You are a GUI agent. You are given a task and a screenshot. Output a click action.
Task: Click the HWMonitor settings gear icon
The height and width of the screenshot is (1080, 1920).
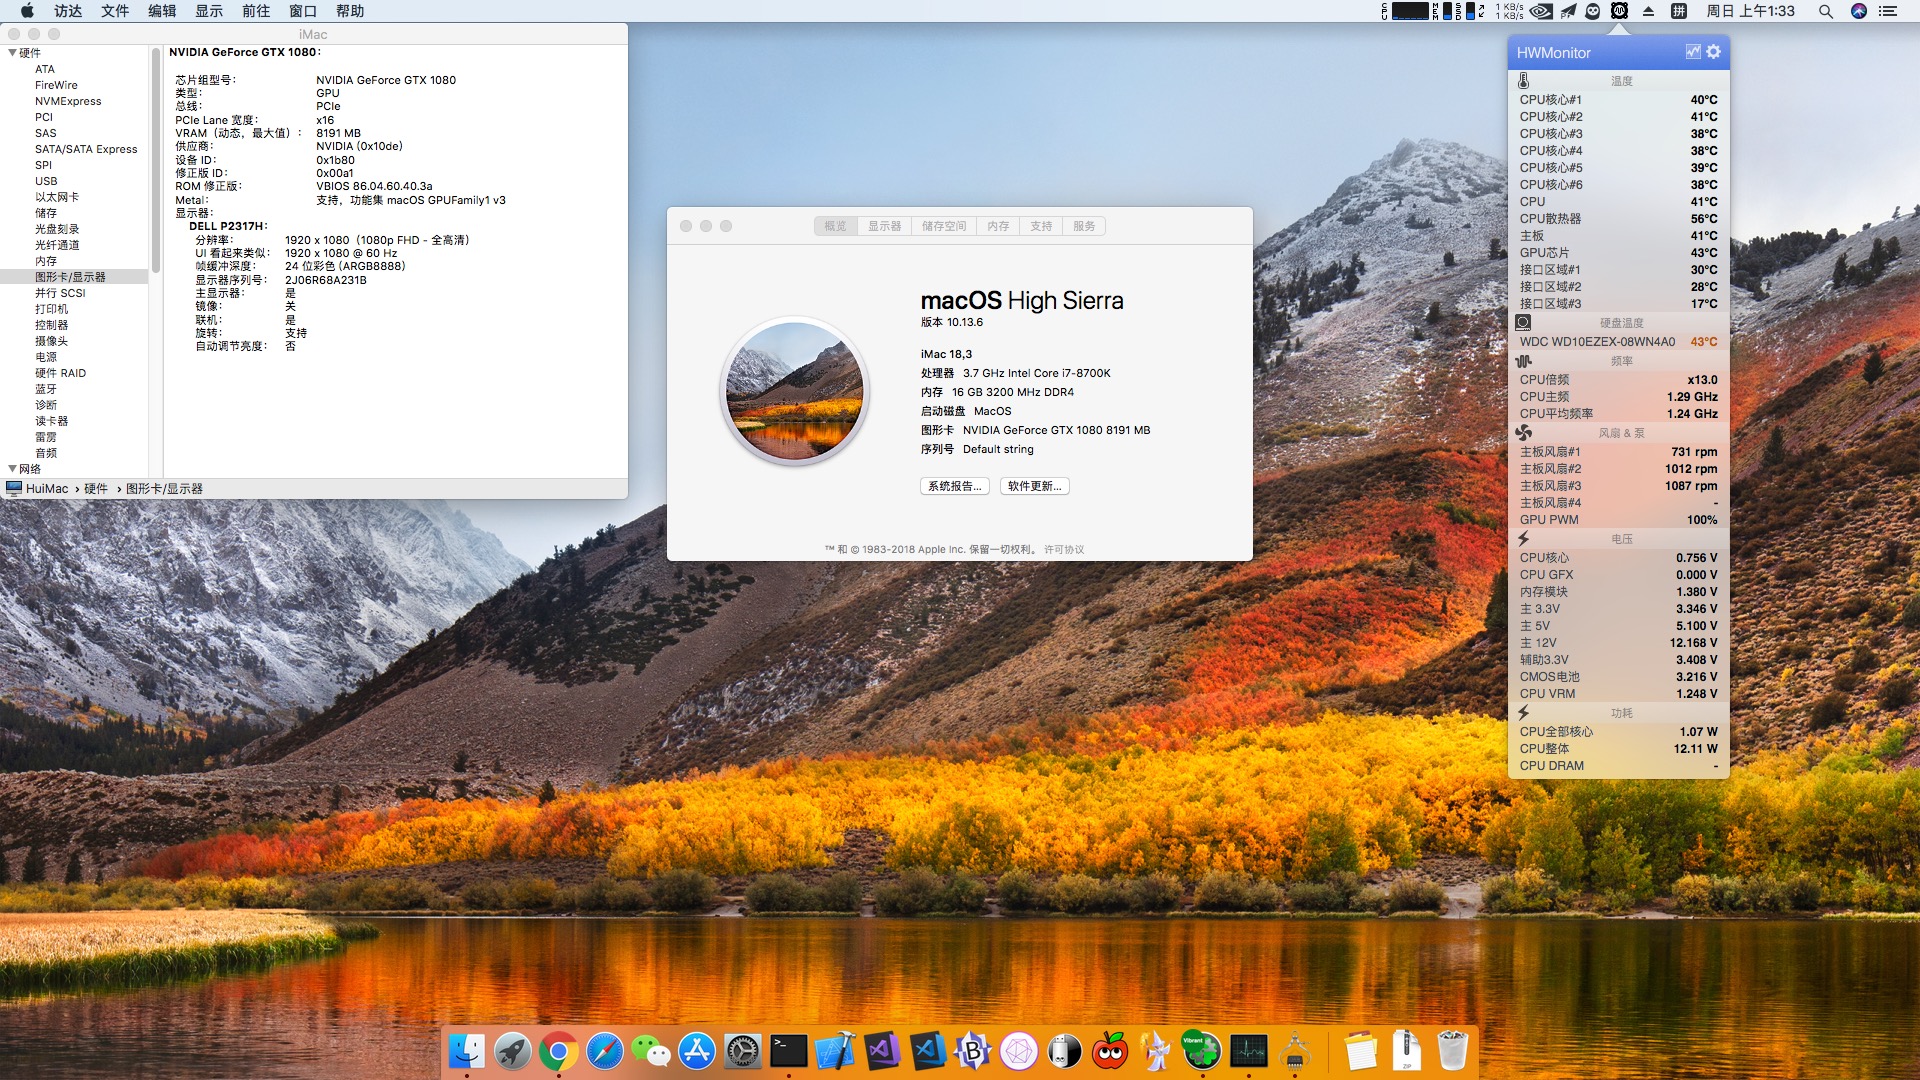pyautogui.click(x=1713, y=51)
